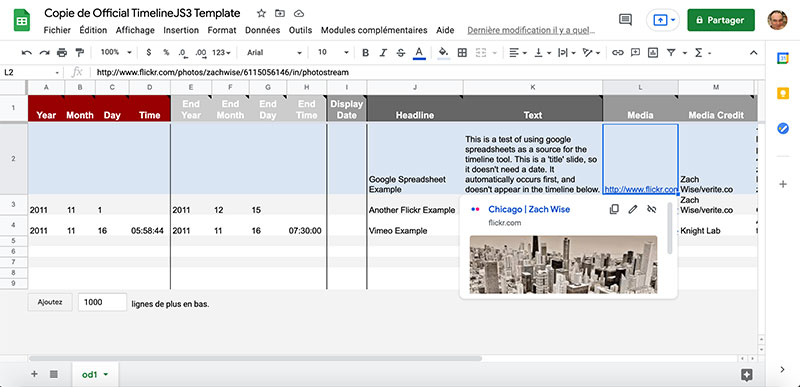The image size is (800, 387).
Task: Click the Chicago skyline thumbnail
Action: (x=563, y=264)
